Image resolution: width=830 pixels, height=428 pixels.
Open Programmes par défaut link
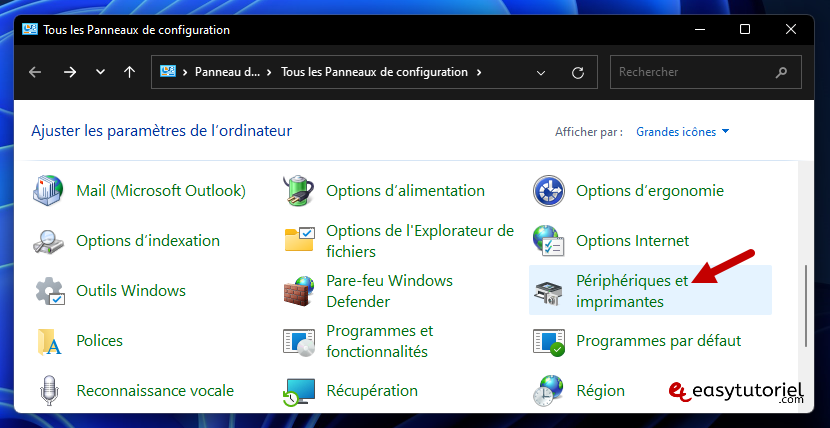658,341
